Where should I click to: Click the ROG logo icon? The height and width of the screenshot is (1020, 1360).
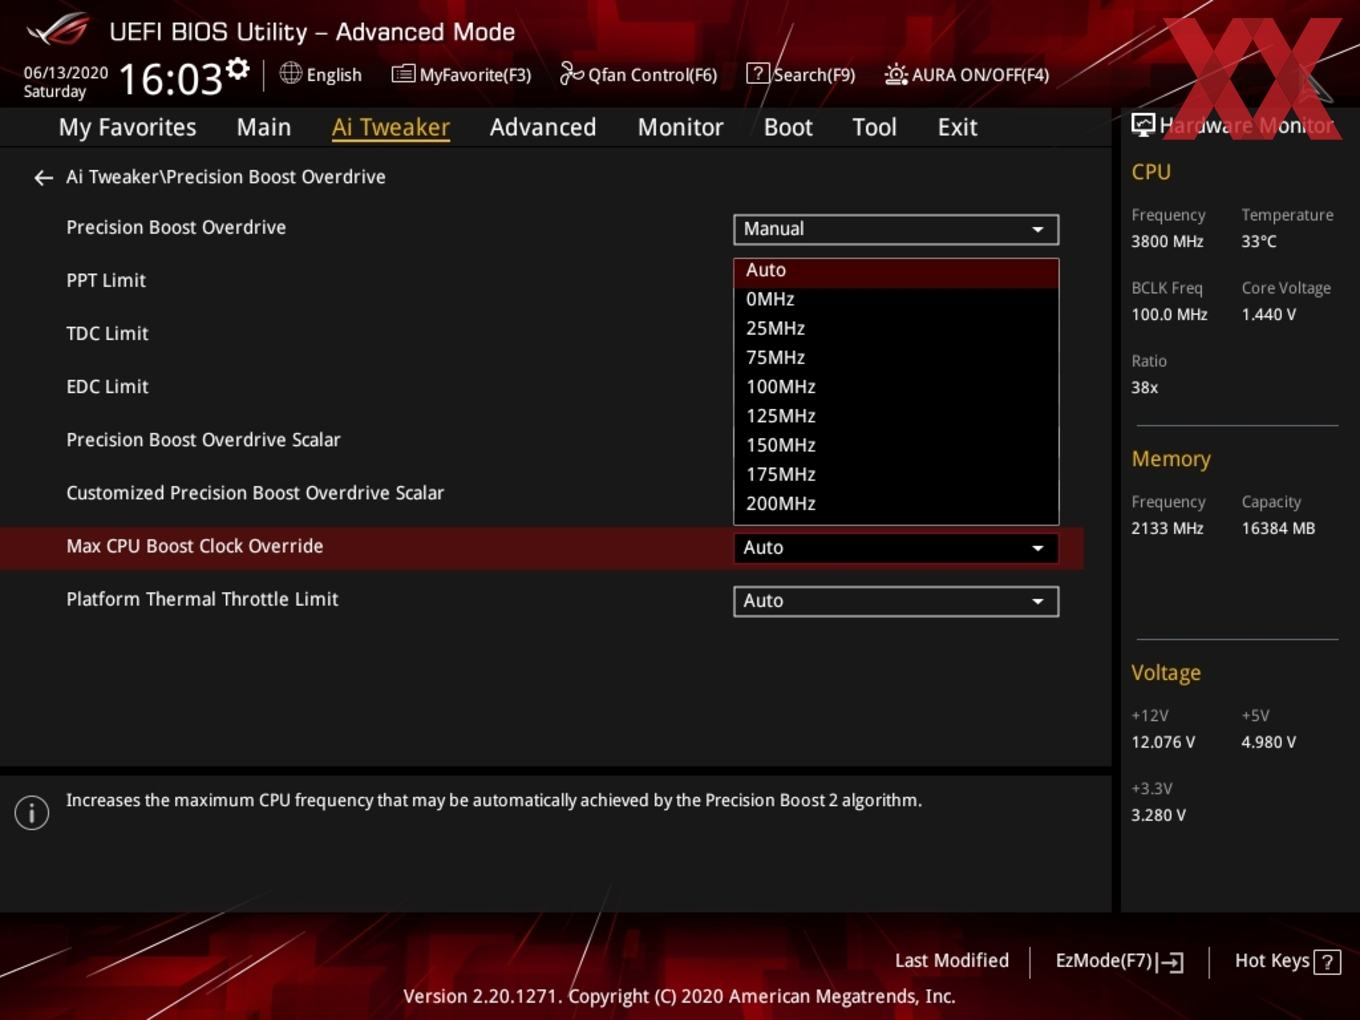coord(58,30)
